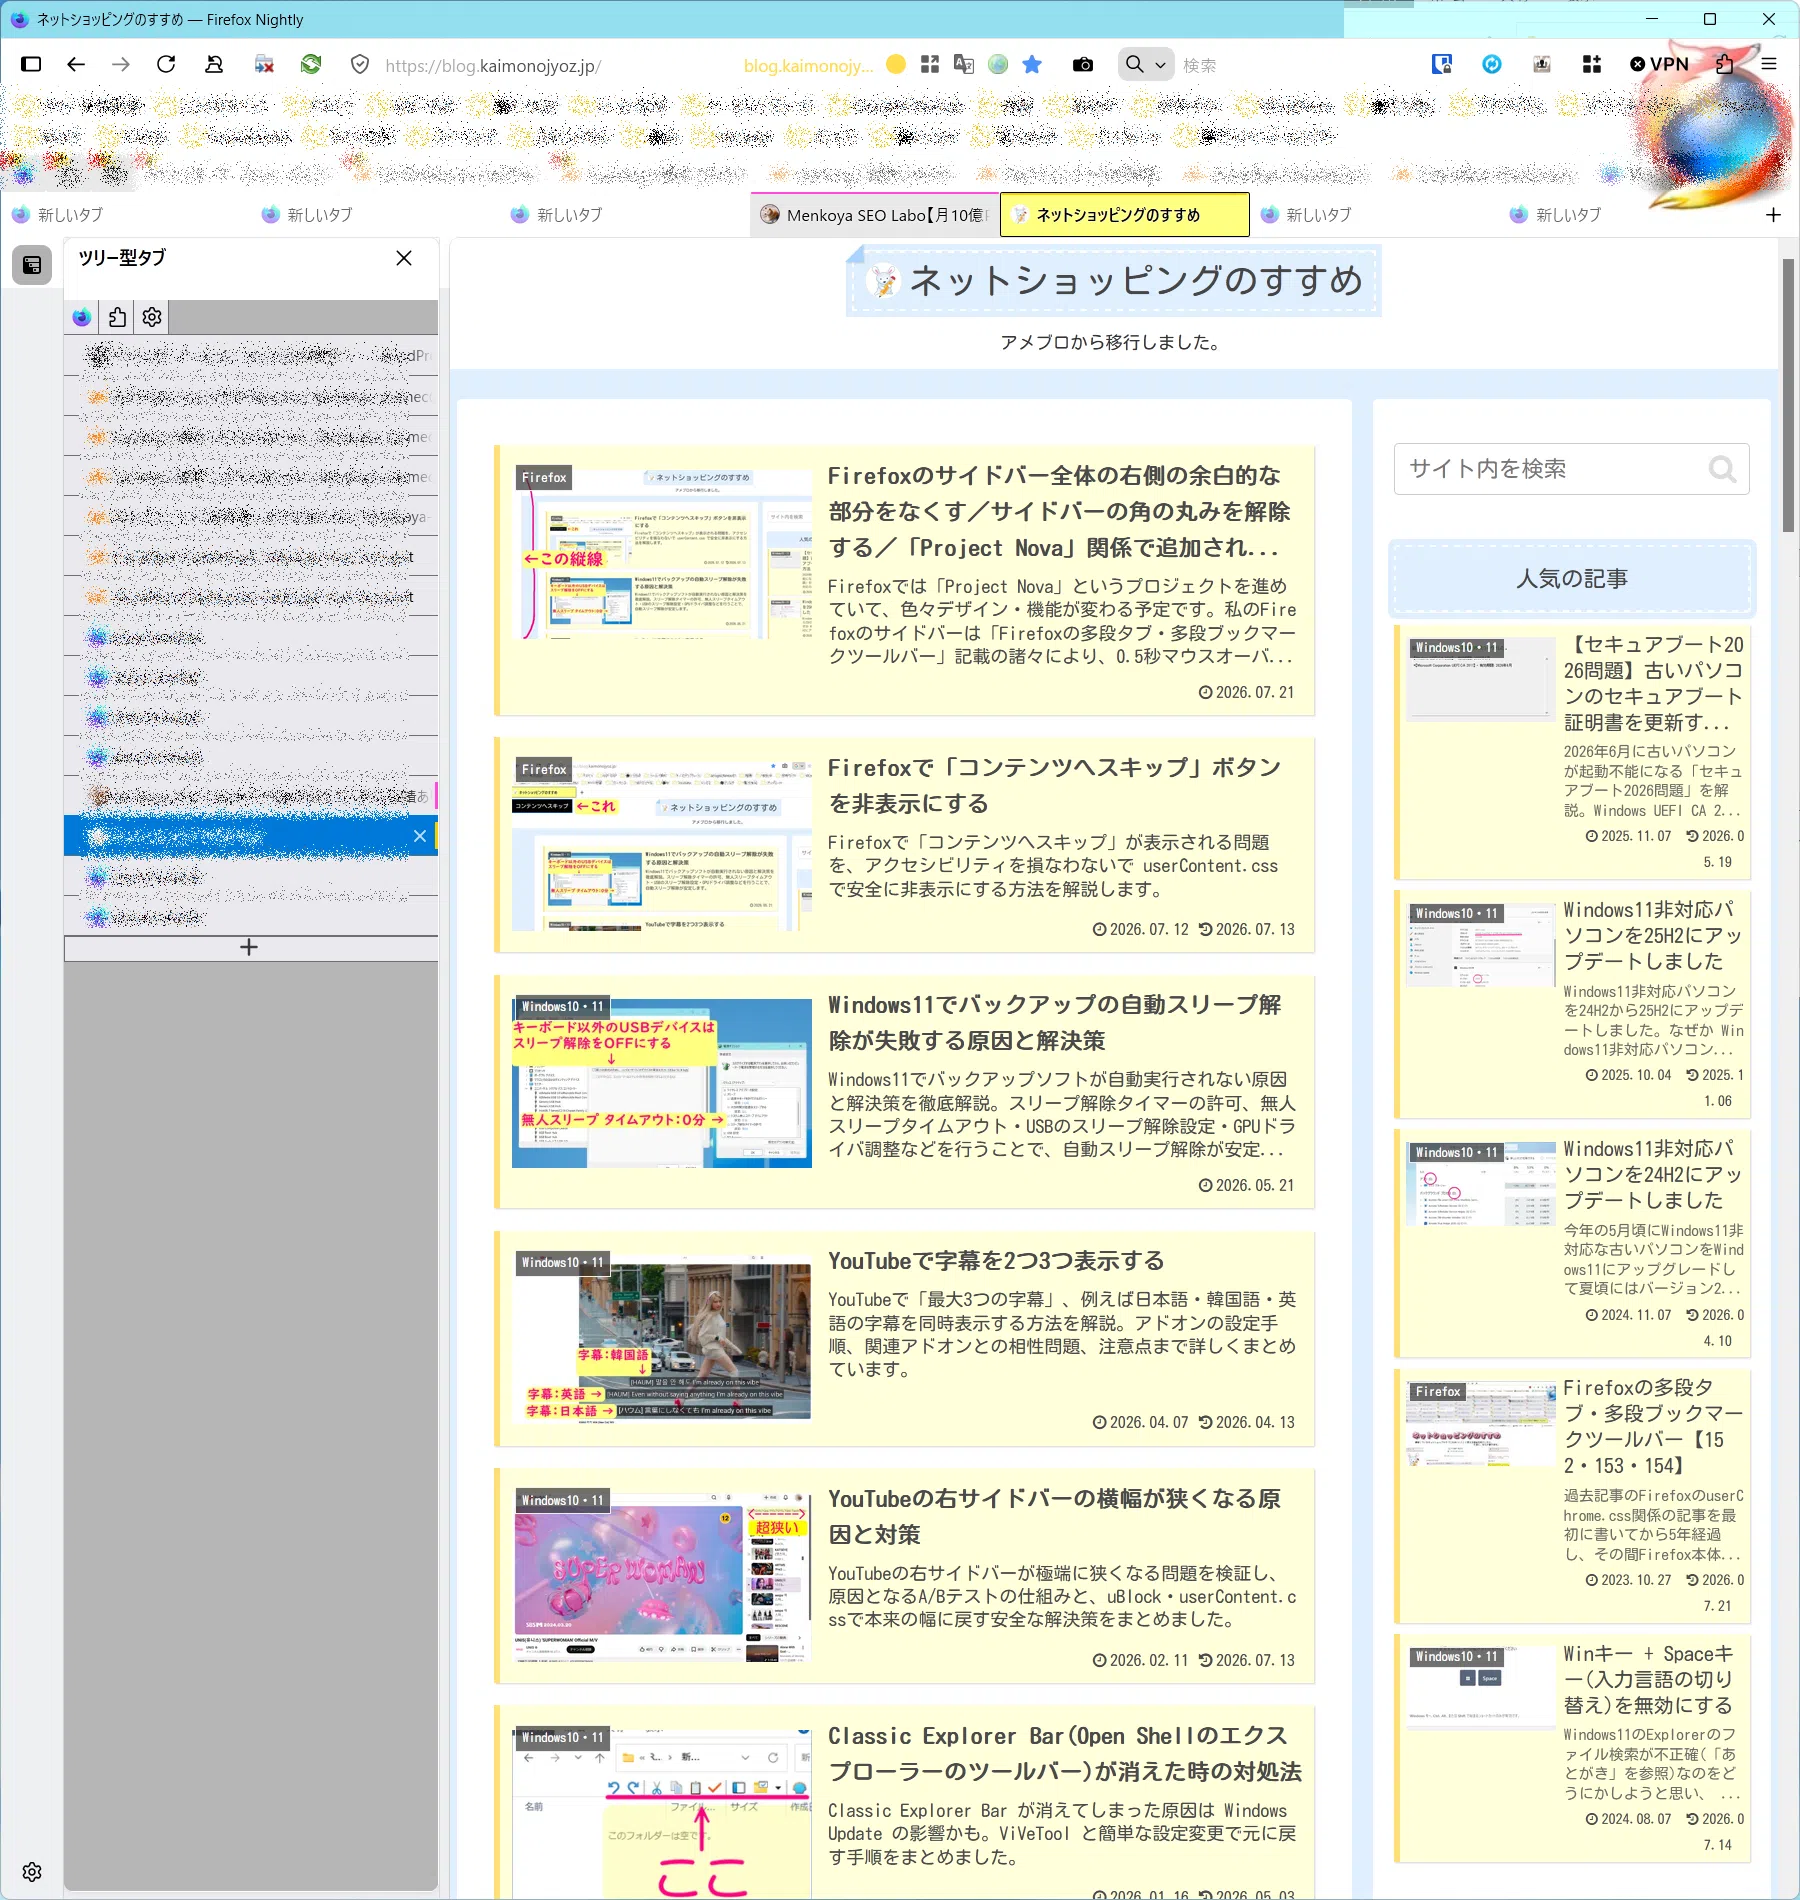Click the blue sync circular arrows icon
Screen dimensions: 1800x1900
coord(1492,64)
